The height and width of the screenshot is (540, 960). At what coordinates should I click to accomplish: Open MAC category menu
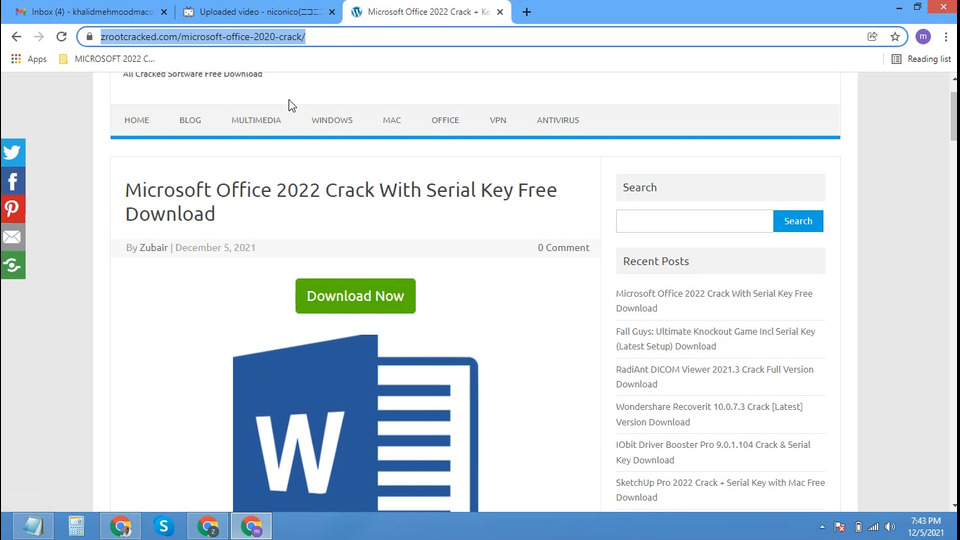click(x=392, y=120)
